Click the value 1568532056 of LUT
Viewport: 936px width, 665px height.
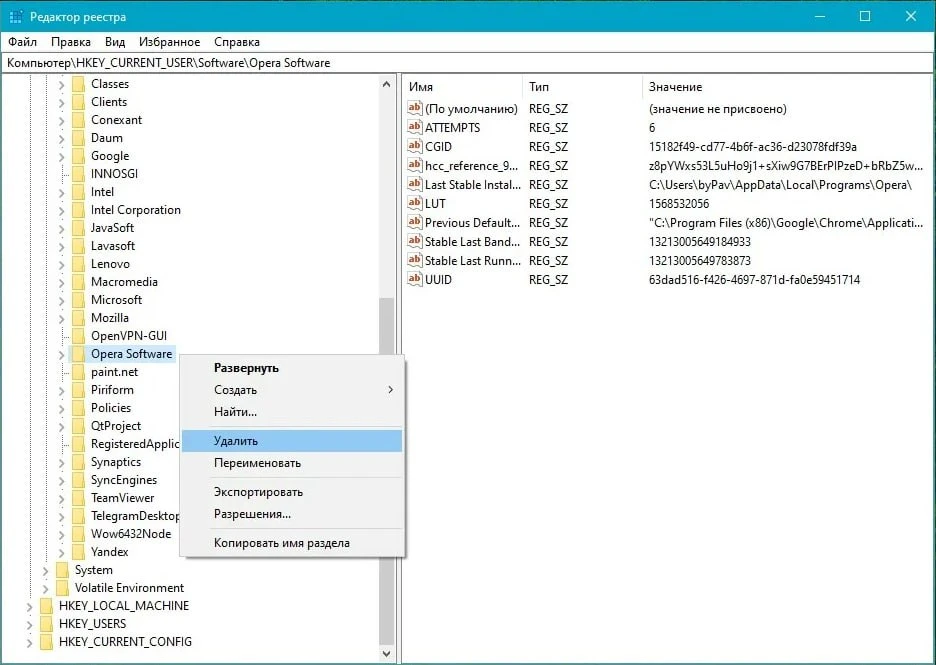coord(679,204)
